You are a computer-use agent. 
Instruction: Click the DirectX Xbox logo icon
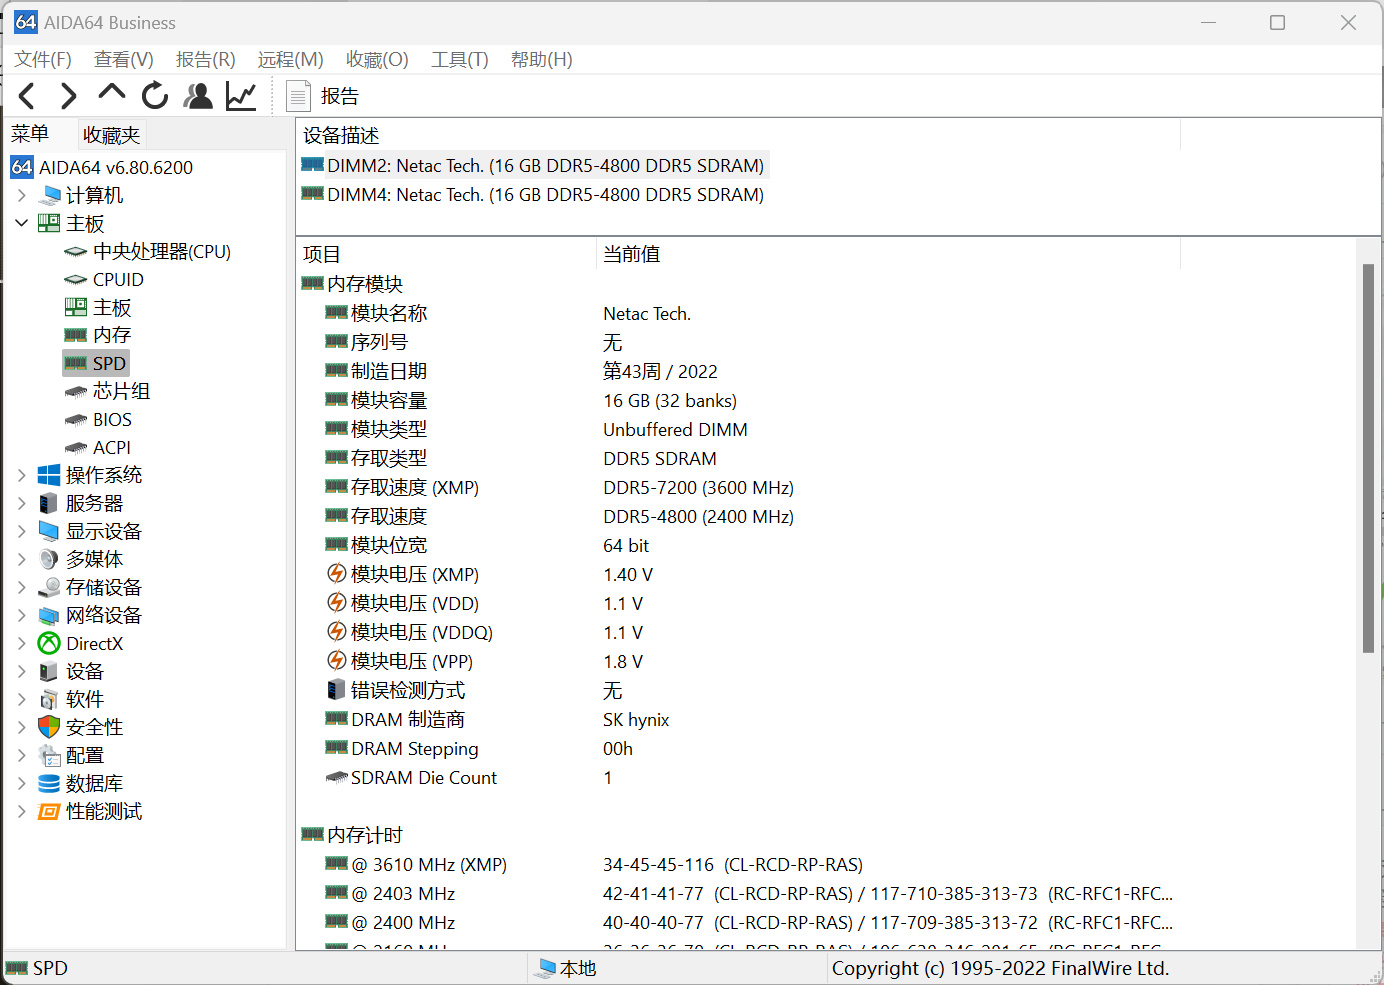tap(49, 643)
